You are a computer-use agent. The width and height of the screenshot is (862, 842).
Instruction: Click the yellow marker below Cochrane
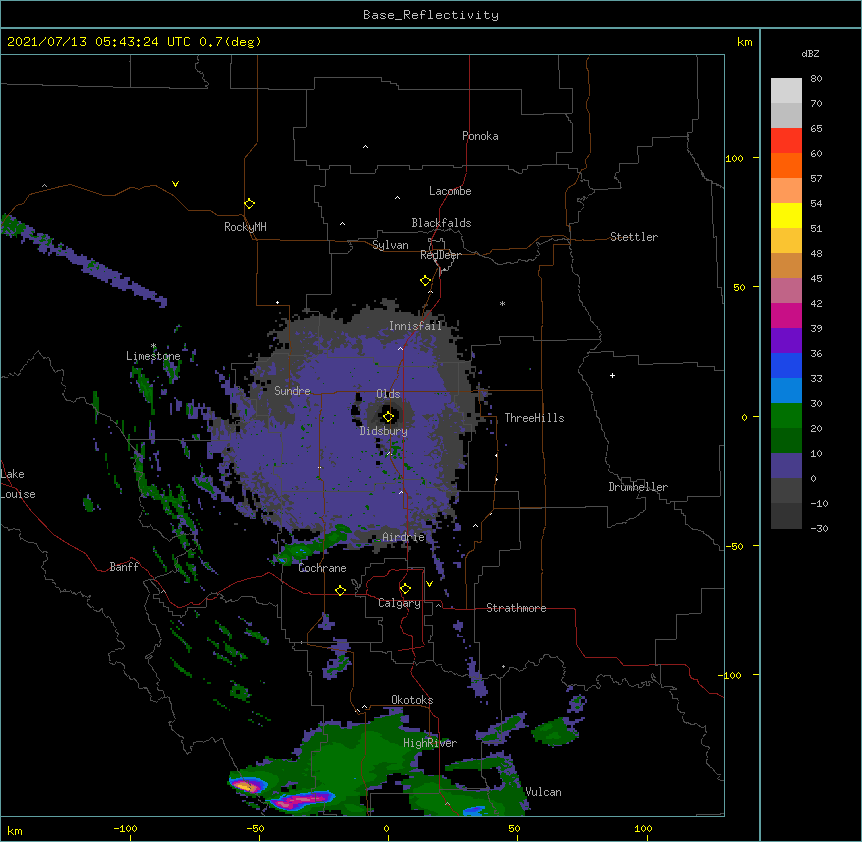[340, 590]
